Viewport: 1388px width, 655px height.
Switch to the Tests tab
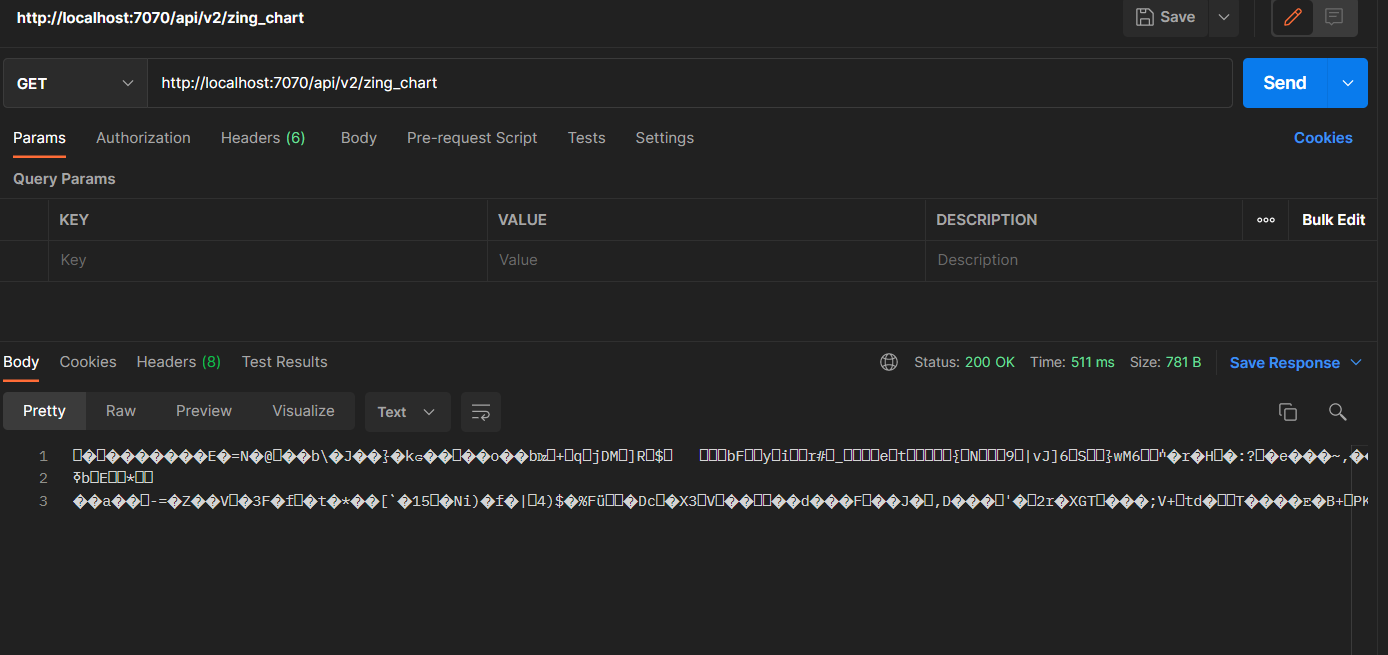pyautogui.click(x=586, y=138)
